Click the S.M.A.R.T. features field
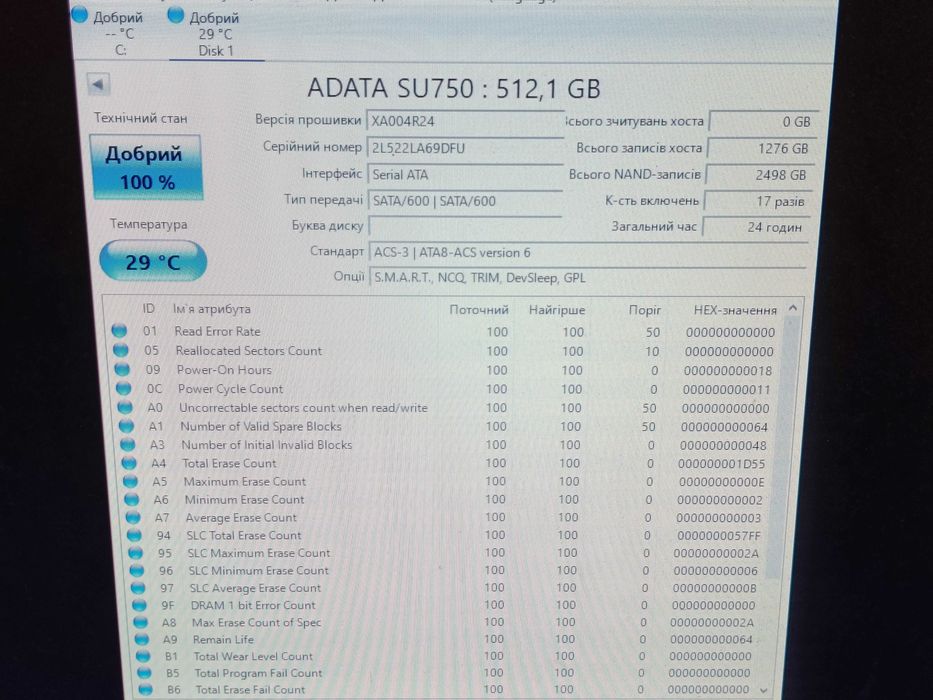Screen dimensions: 933x700 588,277
